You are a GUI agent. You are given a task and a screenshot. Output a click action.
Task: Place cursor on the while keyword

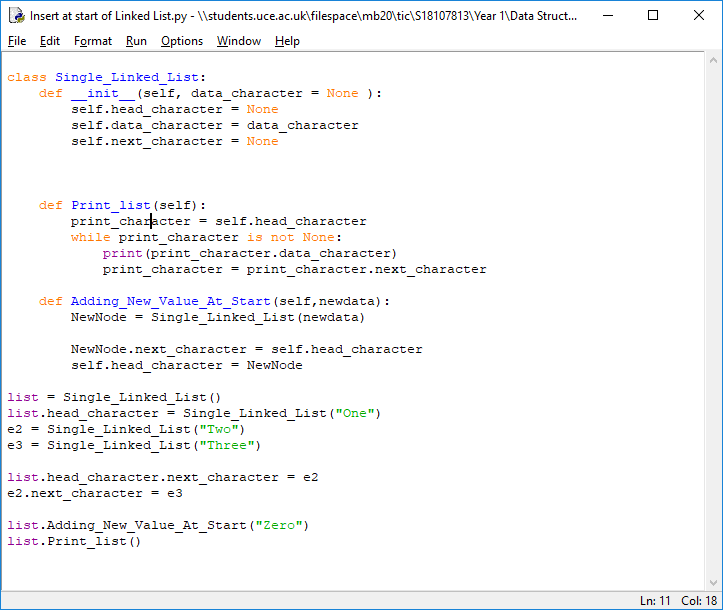[x=90, y=237]
